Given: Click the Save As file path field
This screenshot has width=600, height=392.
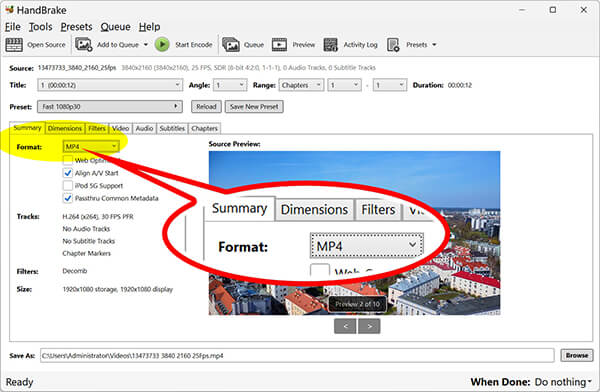Looking at the screenshot, I should click(x=297, y=356).
